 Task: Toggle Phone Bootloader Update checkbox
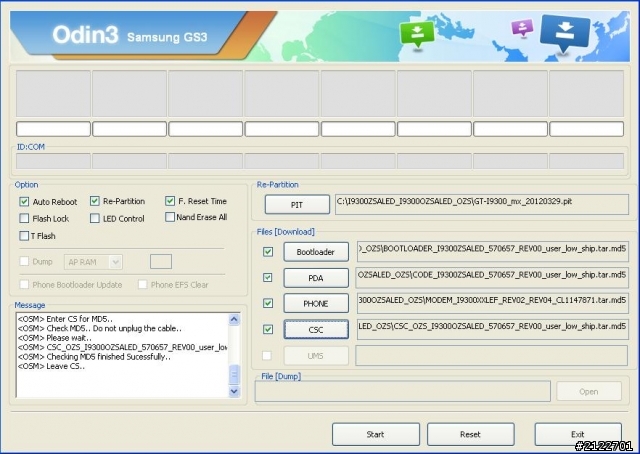click(24, 284)
